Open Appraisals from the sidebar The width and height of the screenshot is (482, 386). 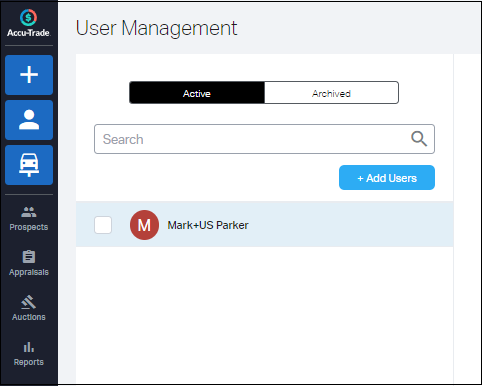(x=29, y=263)
